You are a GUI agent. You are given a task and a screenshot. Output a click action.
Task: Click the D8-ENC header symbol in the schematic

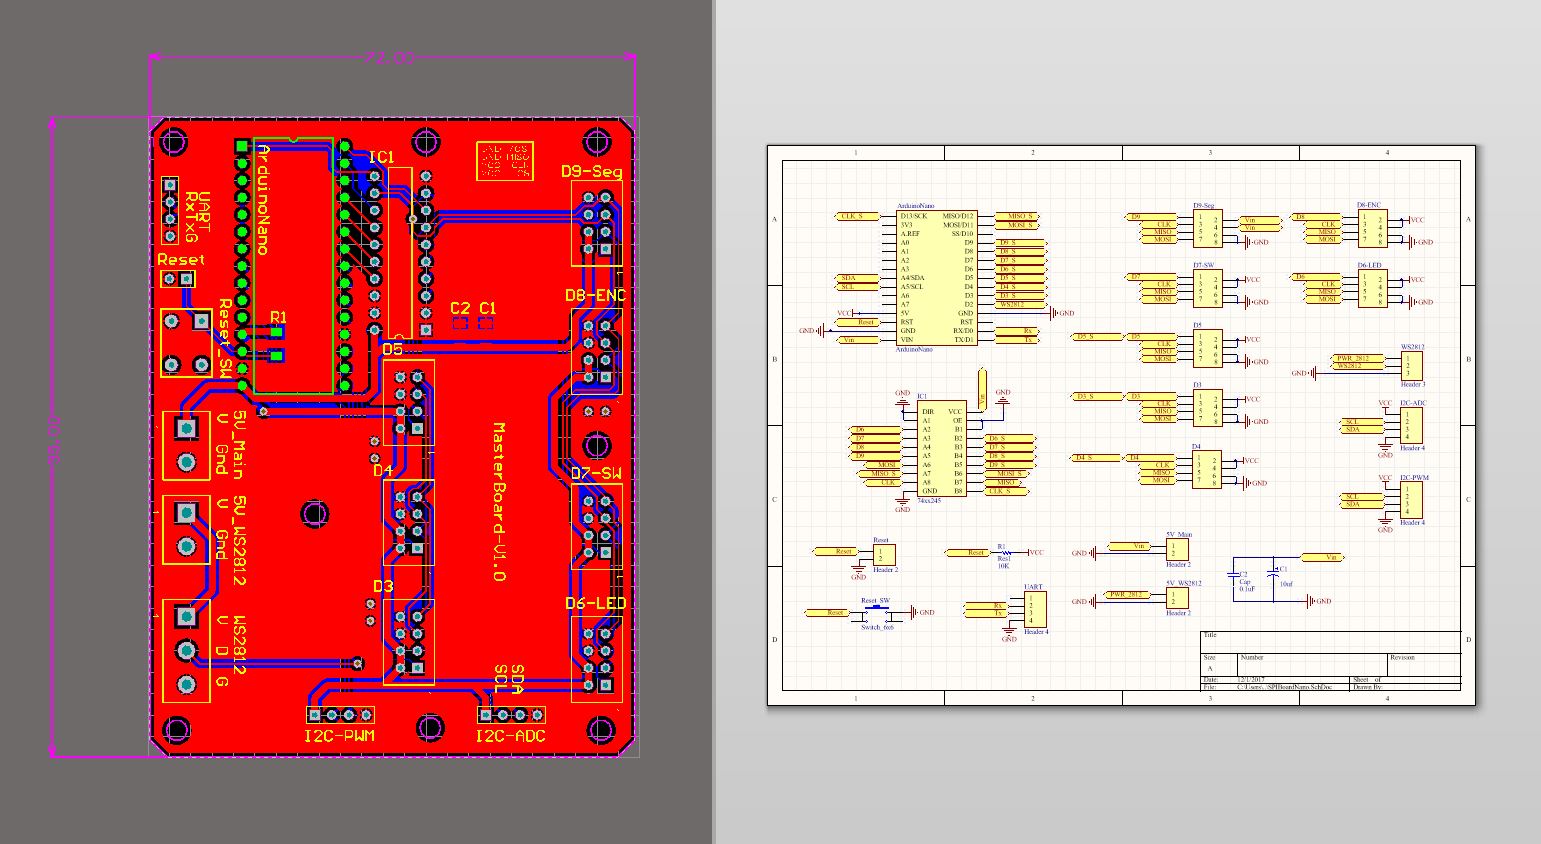pos(1373,229)
